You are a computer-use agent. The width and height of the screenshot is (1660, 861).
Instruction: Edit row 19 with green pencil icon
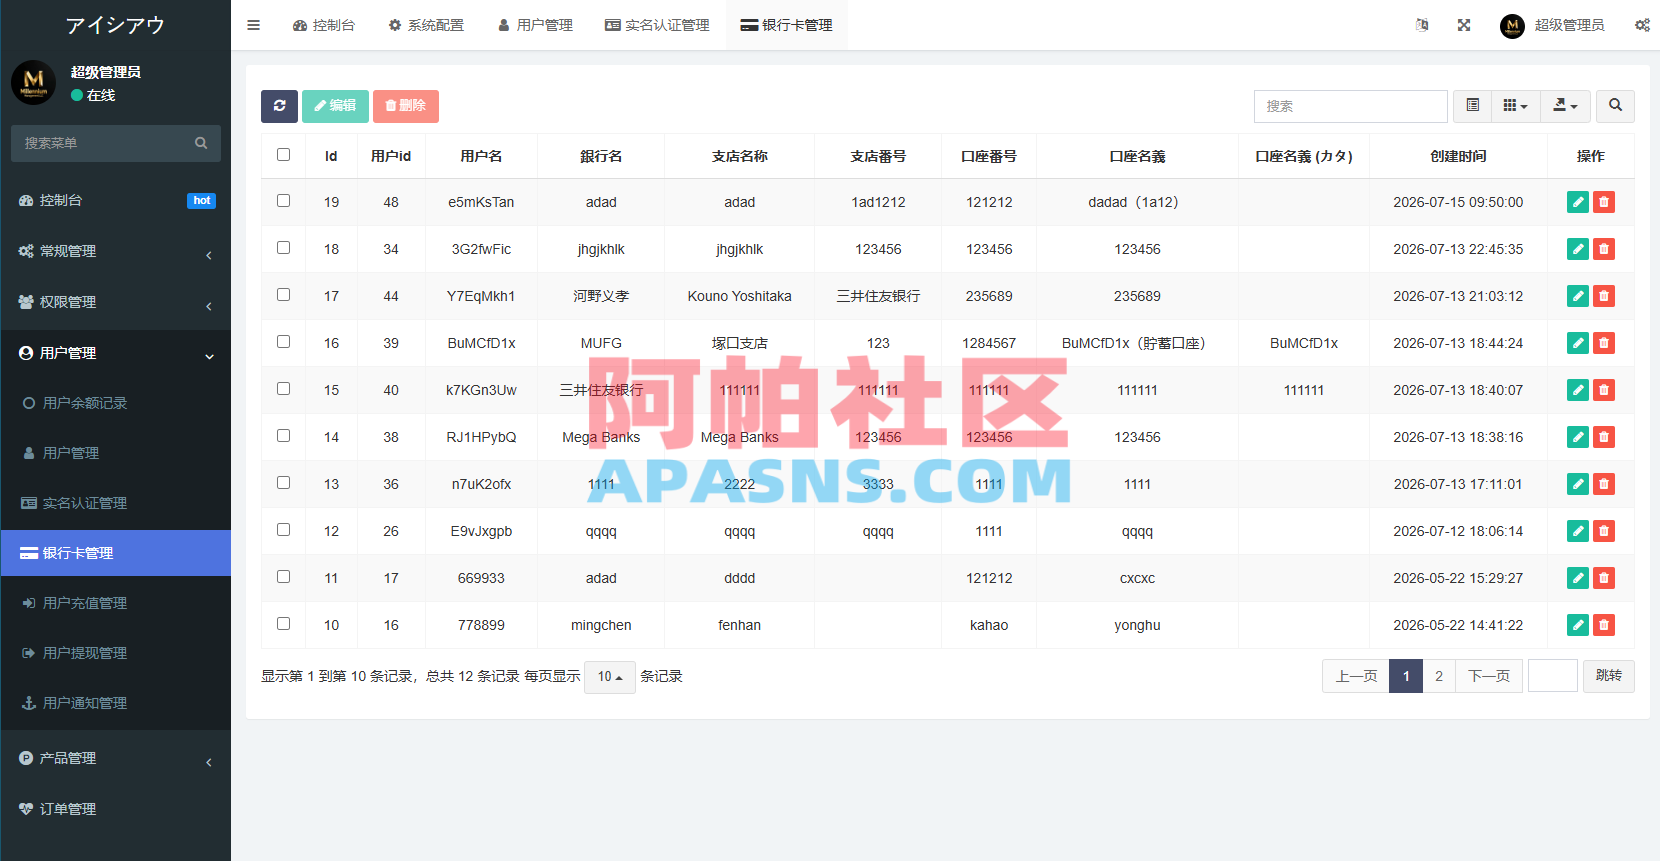tap(1578, 202)
